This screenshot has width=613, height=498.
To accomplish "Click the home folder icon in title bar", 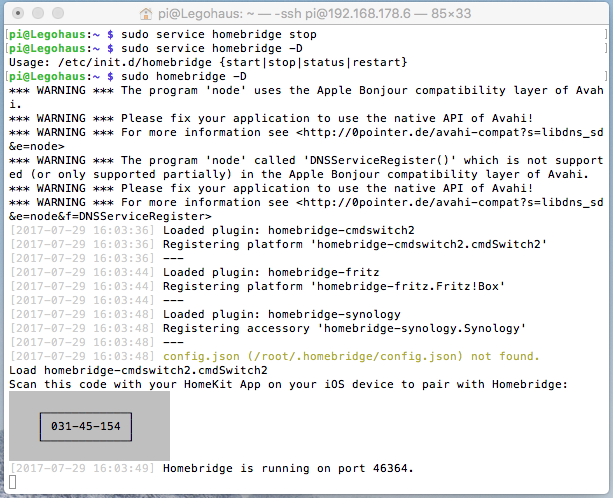I will pos(146,14).
